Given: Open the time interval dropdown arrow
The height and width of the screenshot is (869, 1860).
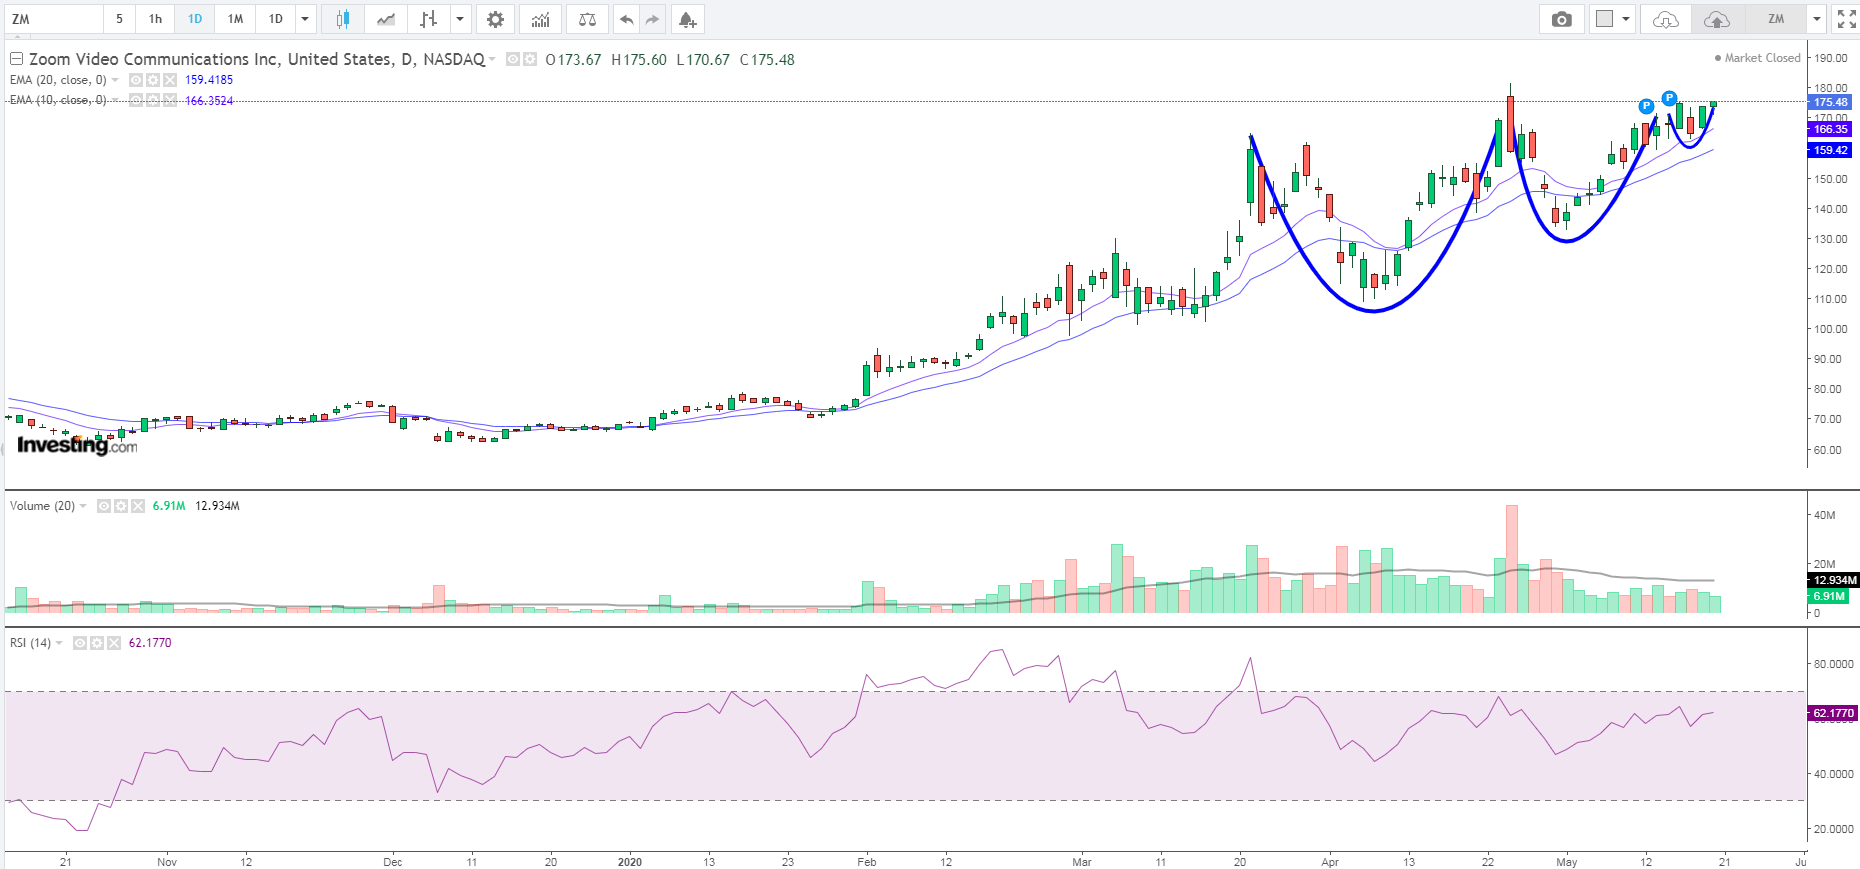Looking at the screenshot, I should 305,19.
